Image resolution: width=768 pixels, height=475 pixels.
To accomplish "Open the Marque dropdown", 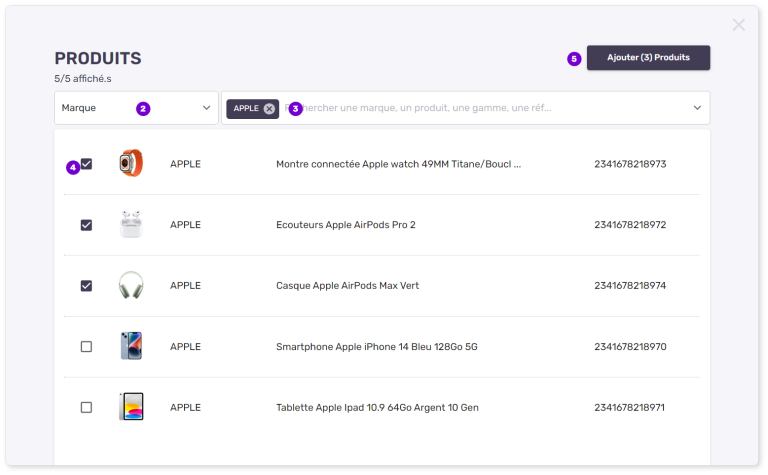I will (x=136, y=108).
